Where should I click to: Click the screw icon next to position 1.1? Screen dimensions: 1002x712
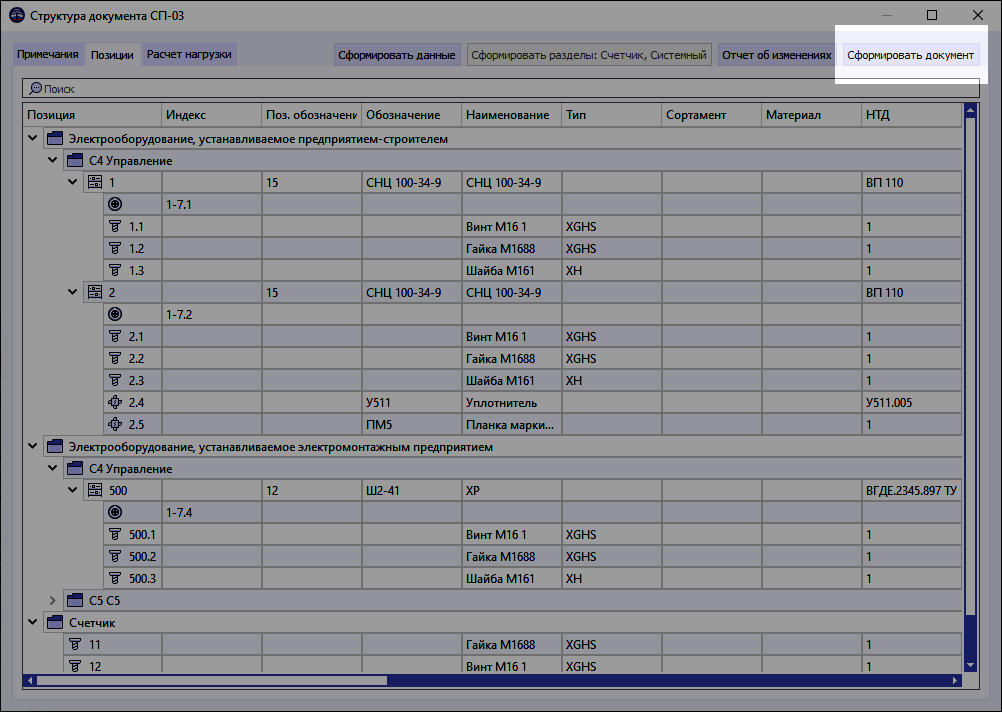(114, 226)
